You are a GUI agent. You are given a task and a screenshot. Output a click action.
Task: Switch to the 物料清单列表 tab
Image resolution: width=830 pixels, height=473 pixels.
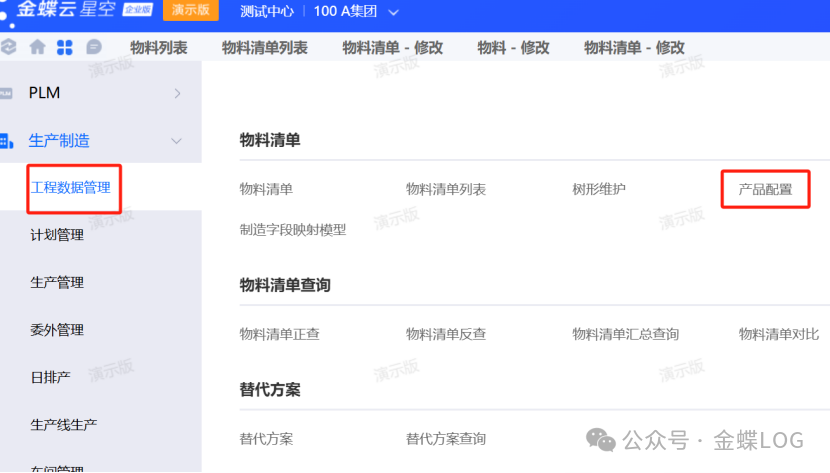click(x=265, y=47)
